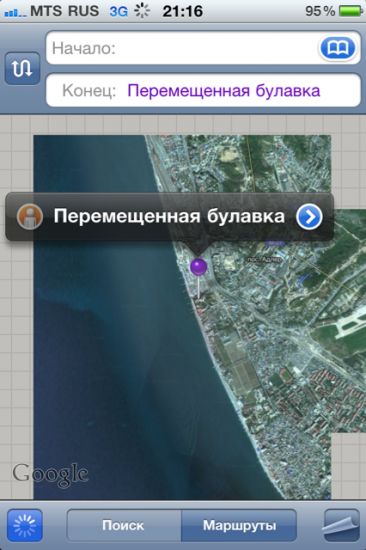Tap the current location tracking button

25,525
